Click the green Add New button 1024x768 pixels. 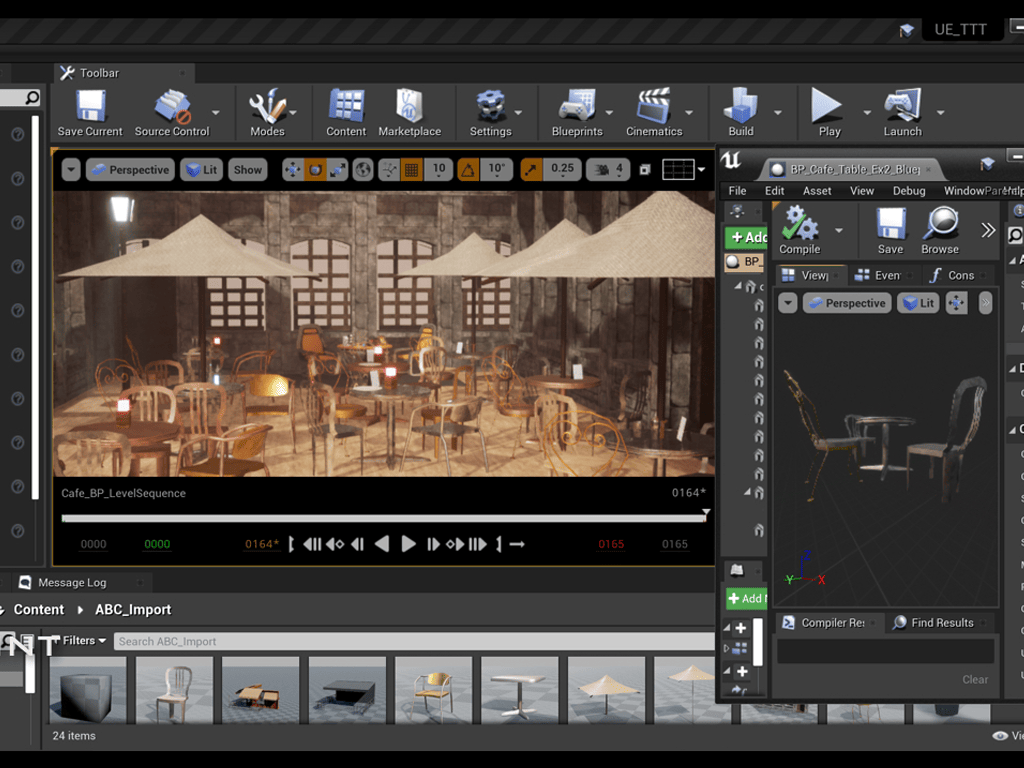tap(747, 598)
